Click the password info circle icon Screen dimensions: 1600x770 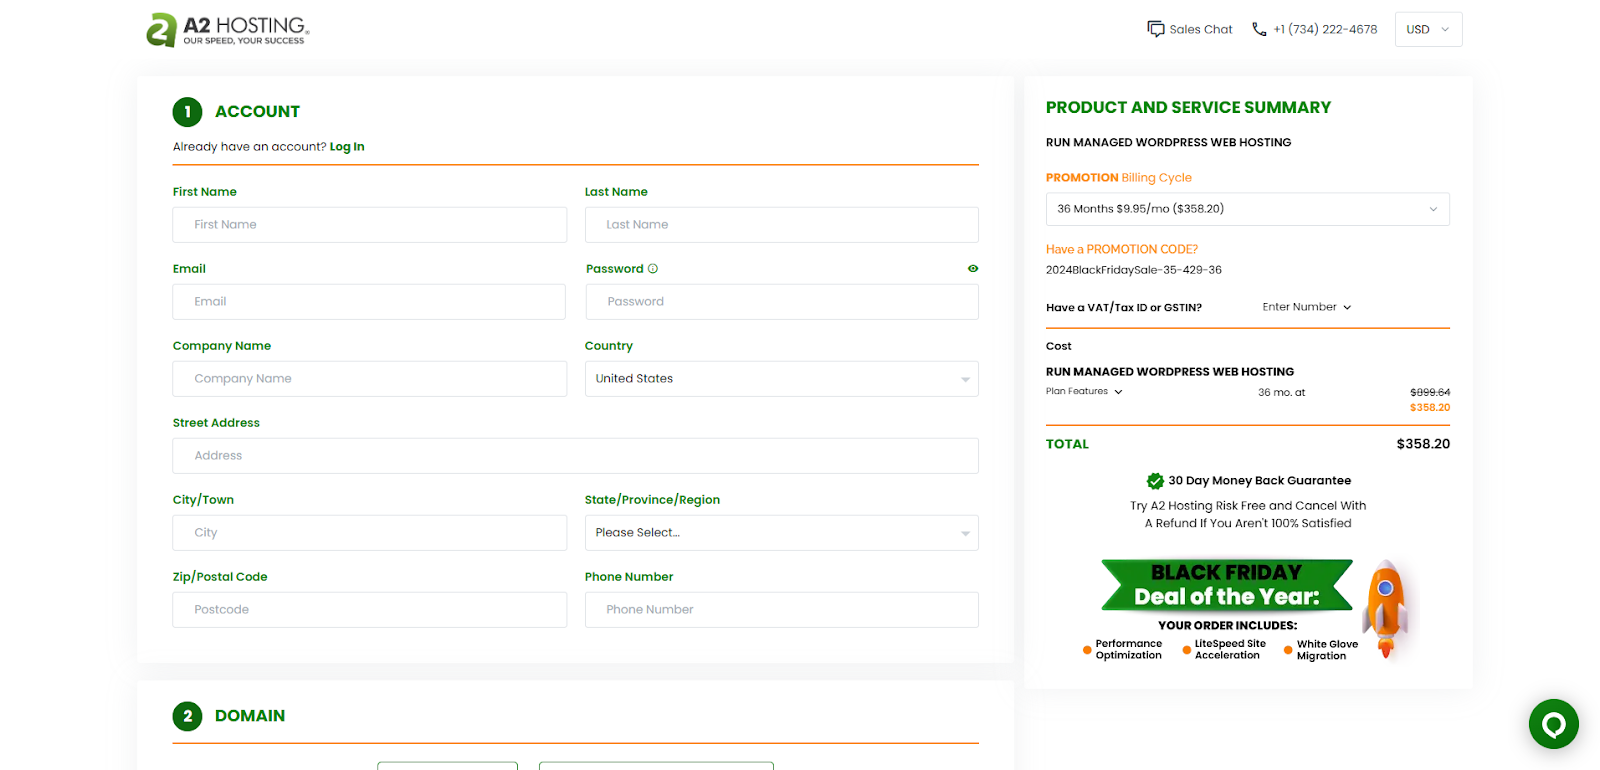pyautogui.click(x=653, y=269)
